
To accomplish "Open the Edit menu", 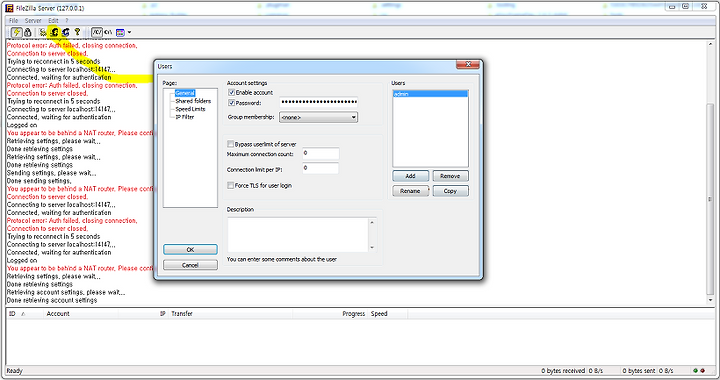I will [x=53, y=21].
